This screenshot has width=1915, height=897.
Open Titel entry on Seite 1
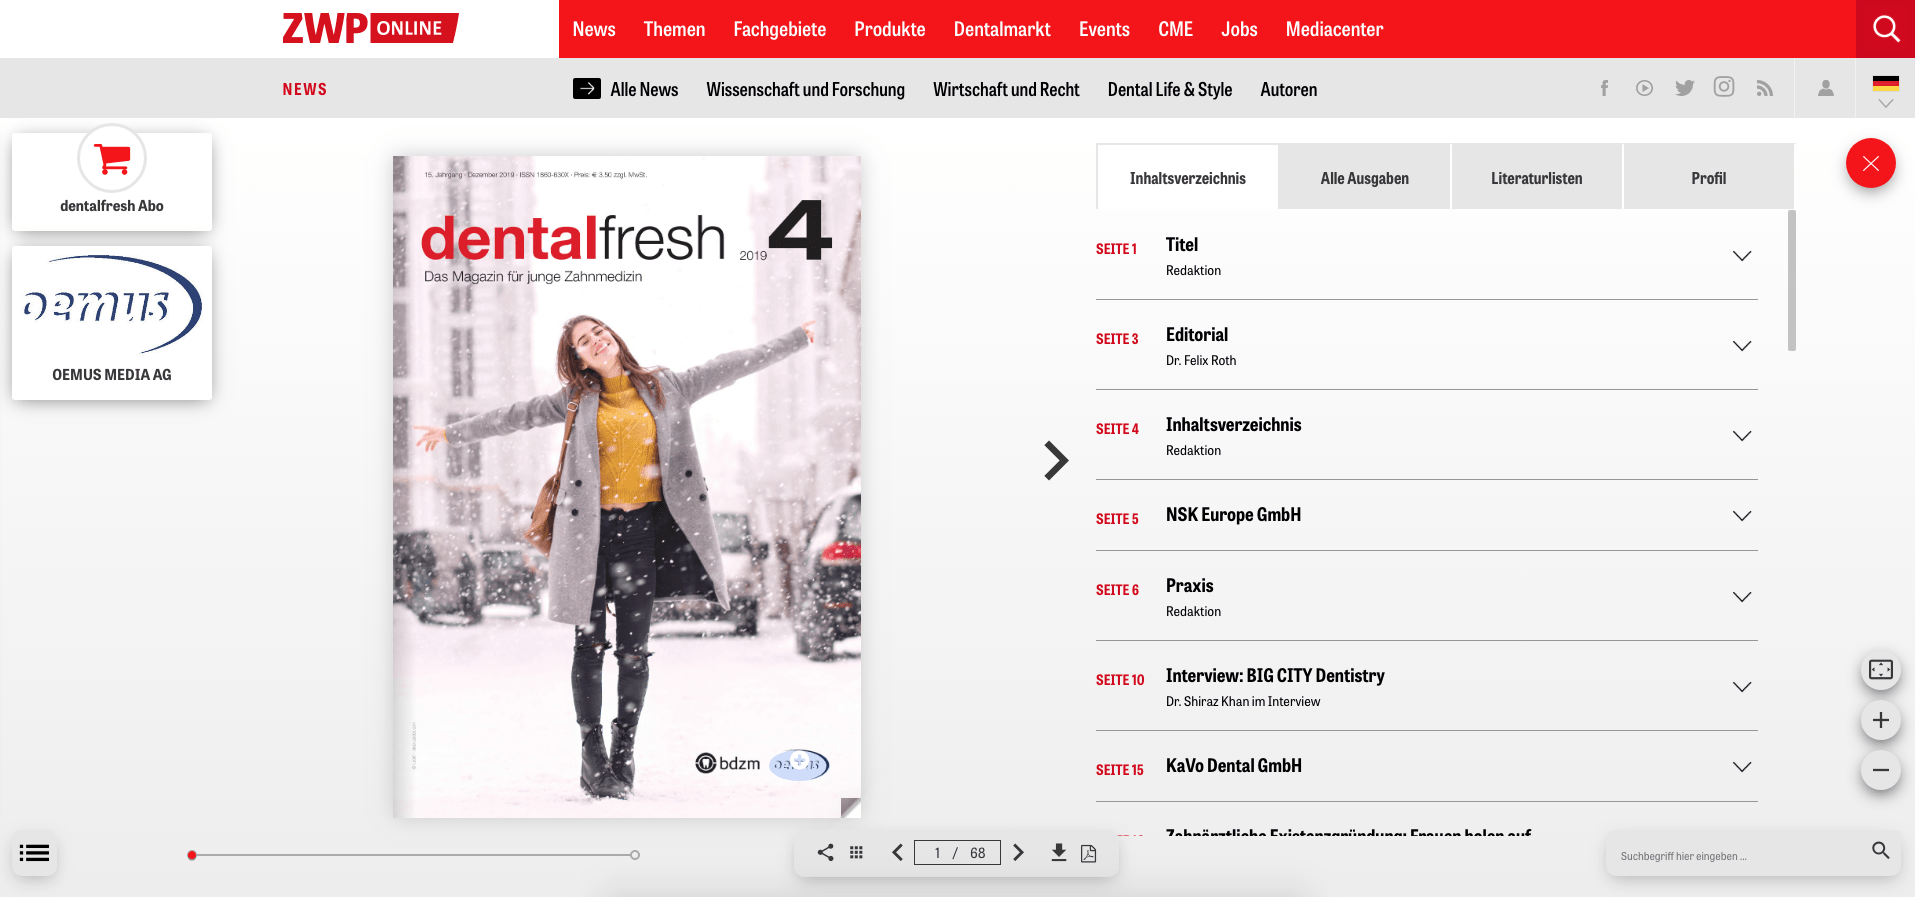(1182, 245)
